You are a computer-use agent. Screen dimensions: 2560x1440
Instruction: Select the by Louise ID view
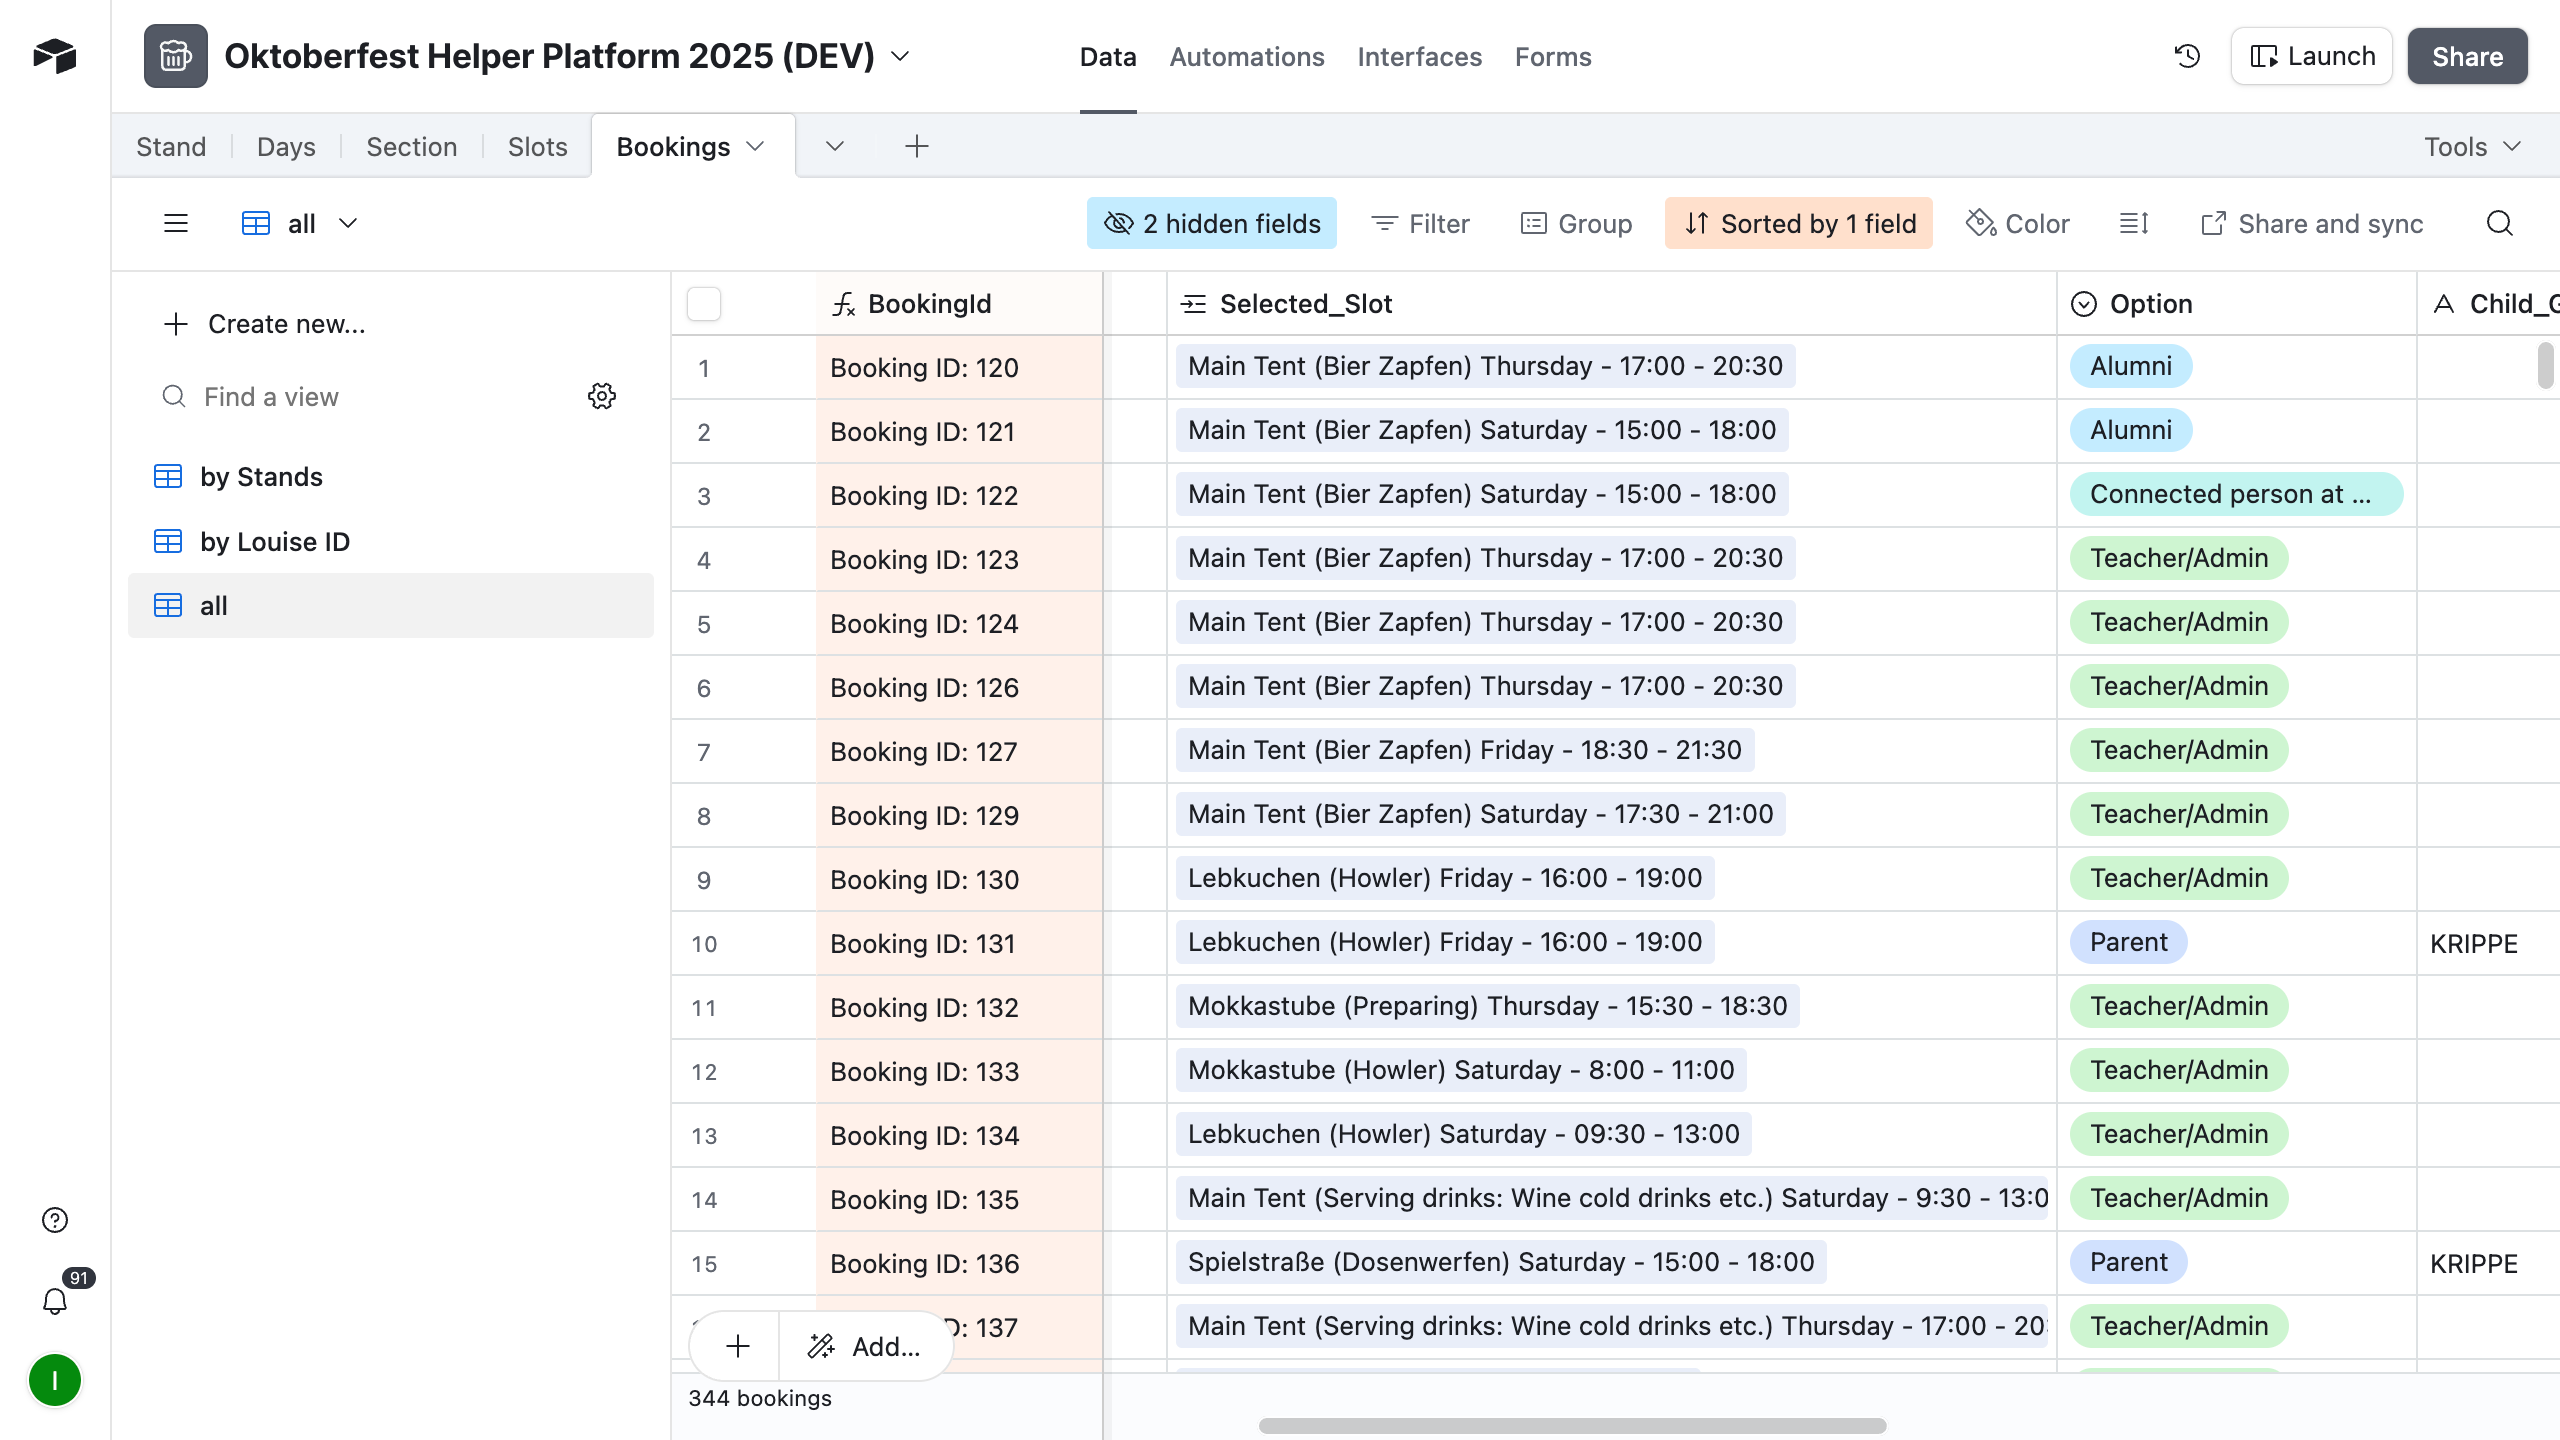click(275, 541)
